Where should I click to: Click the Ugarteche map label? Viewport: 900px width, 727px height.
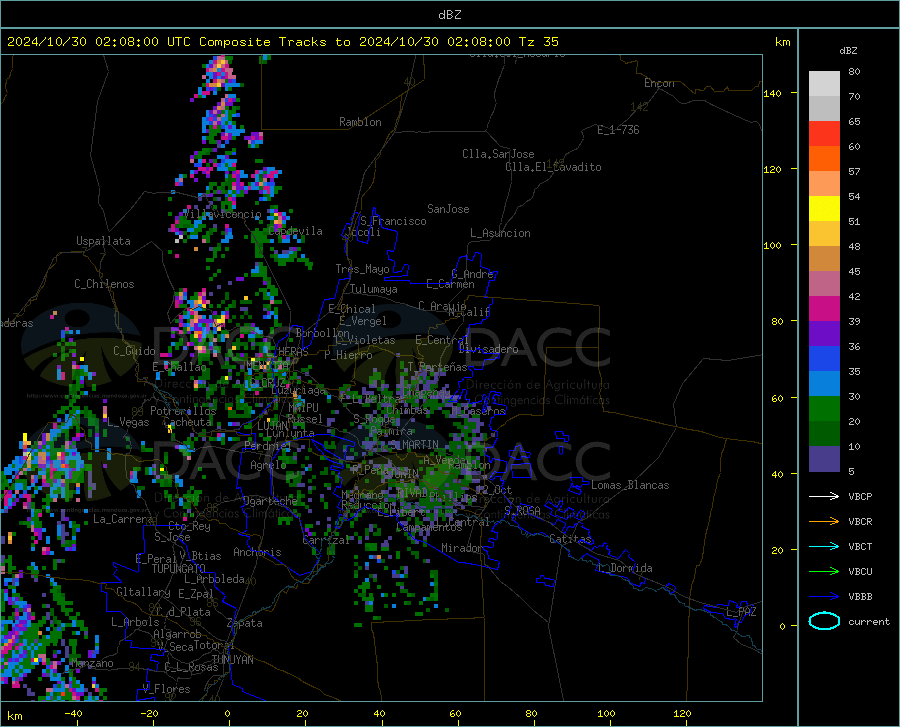tap(270, 501)
